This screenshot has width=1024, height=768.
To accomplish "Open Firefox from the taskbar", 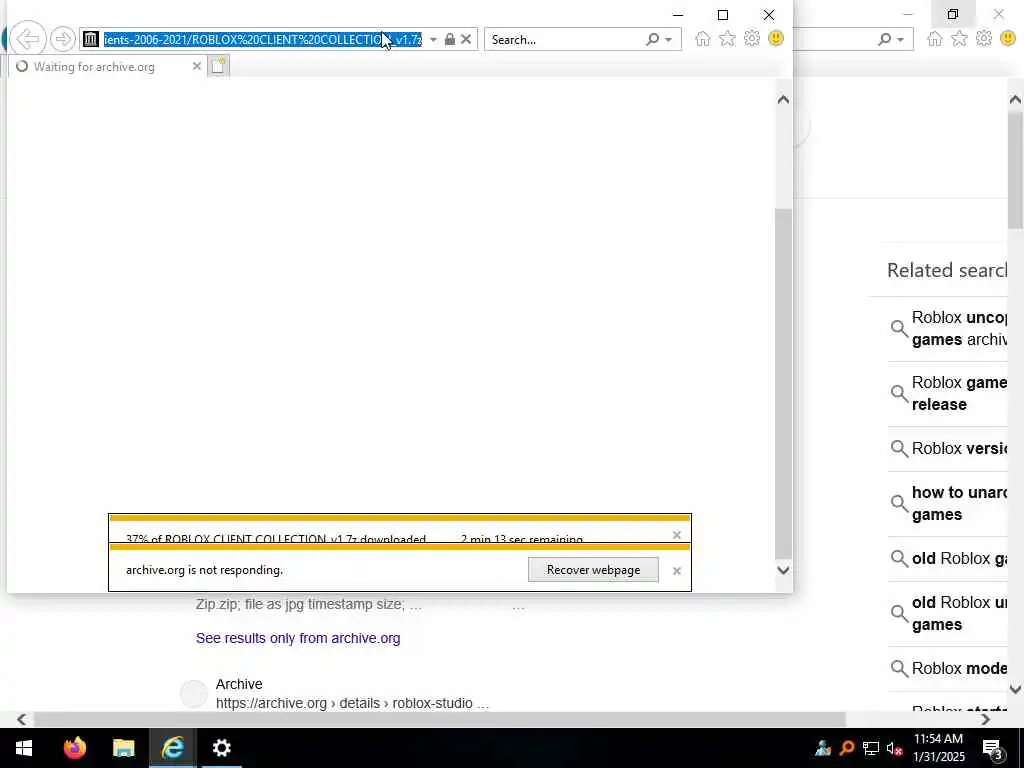I will (74, 748).
